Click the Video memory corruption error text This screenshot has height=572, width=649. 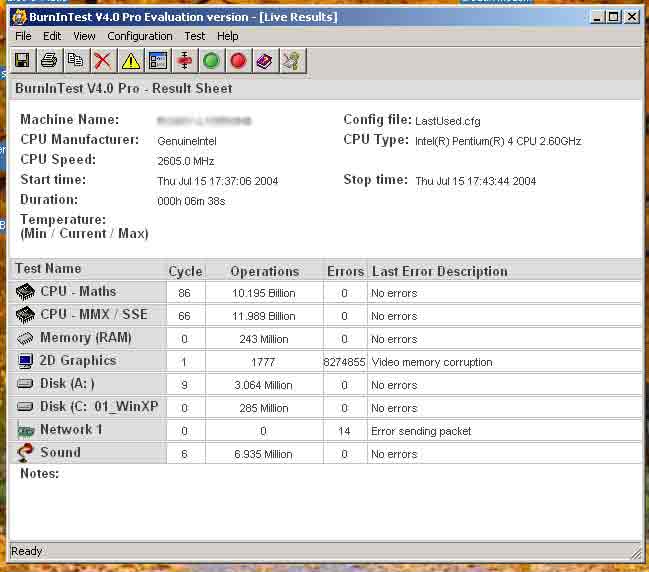[x=432, y=362]
